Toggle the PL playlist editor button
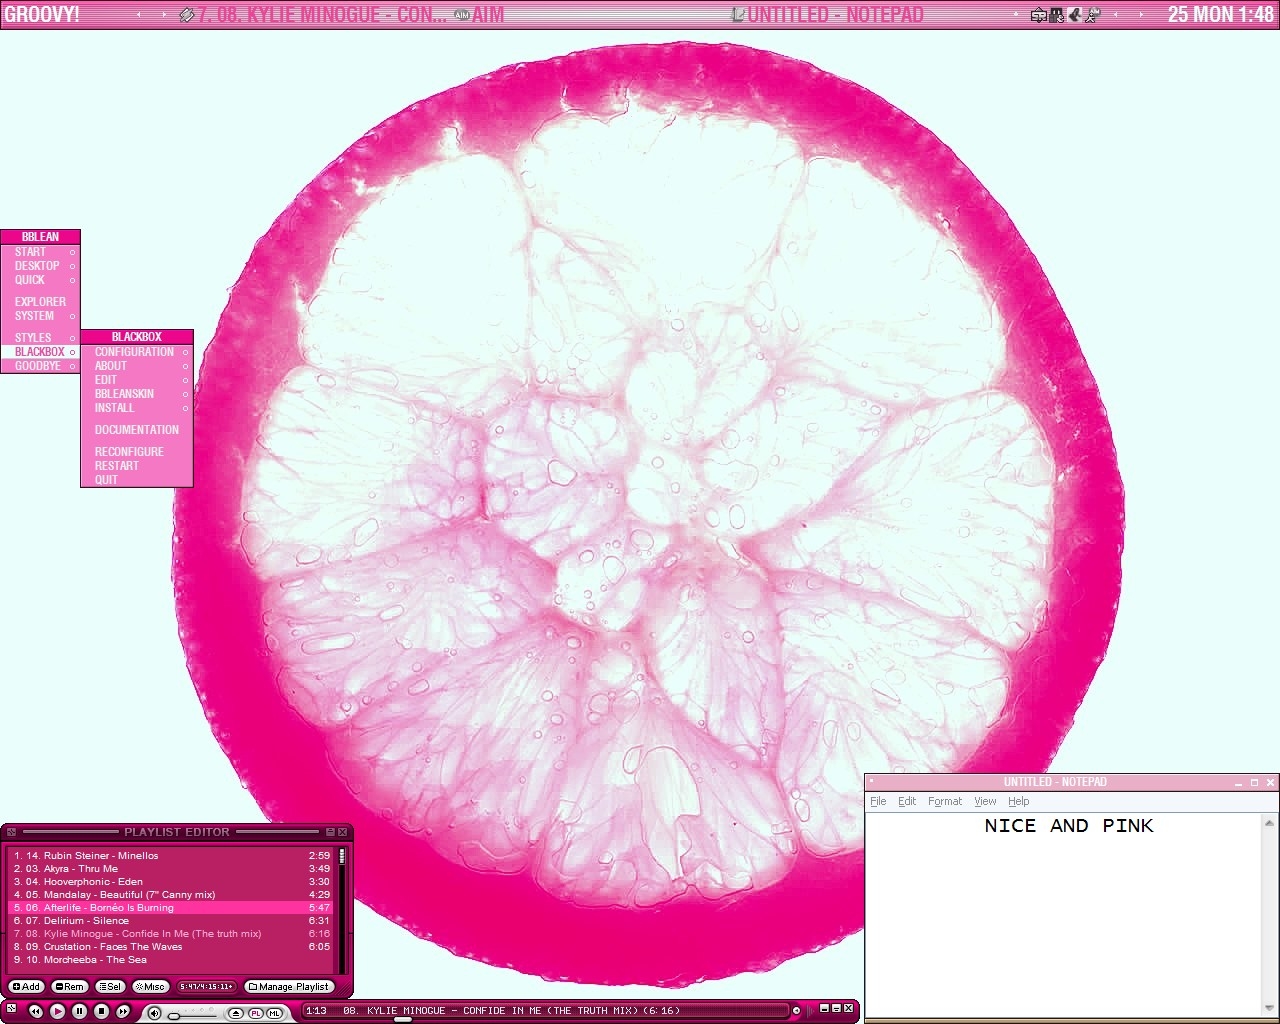This screenshot has height=1024, width=1280. point(255,1013)
